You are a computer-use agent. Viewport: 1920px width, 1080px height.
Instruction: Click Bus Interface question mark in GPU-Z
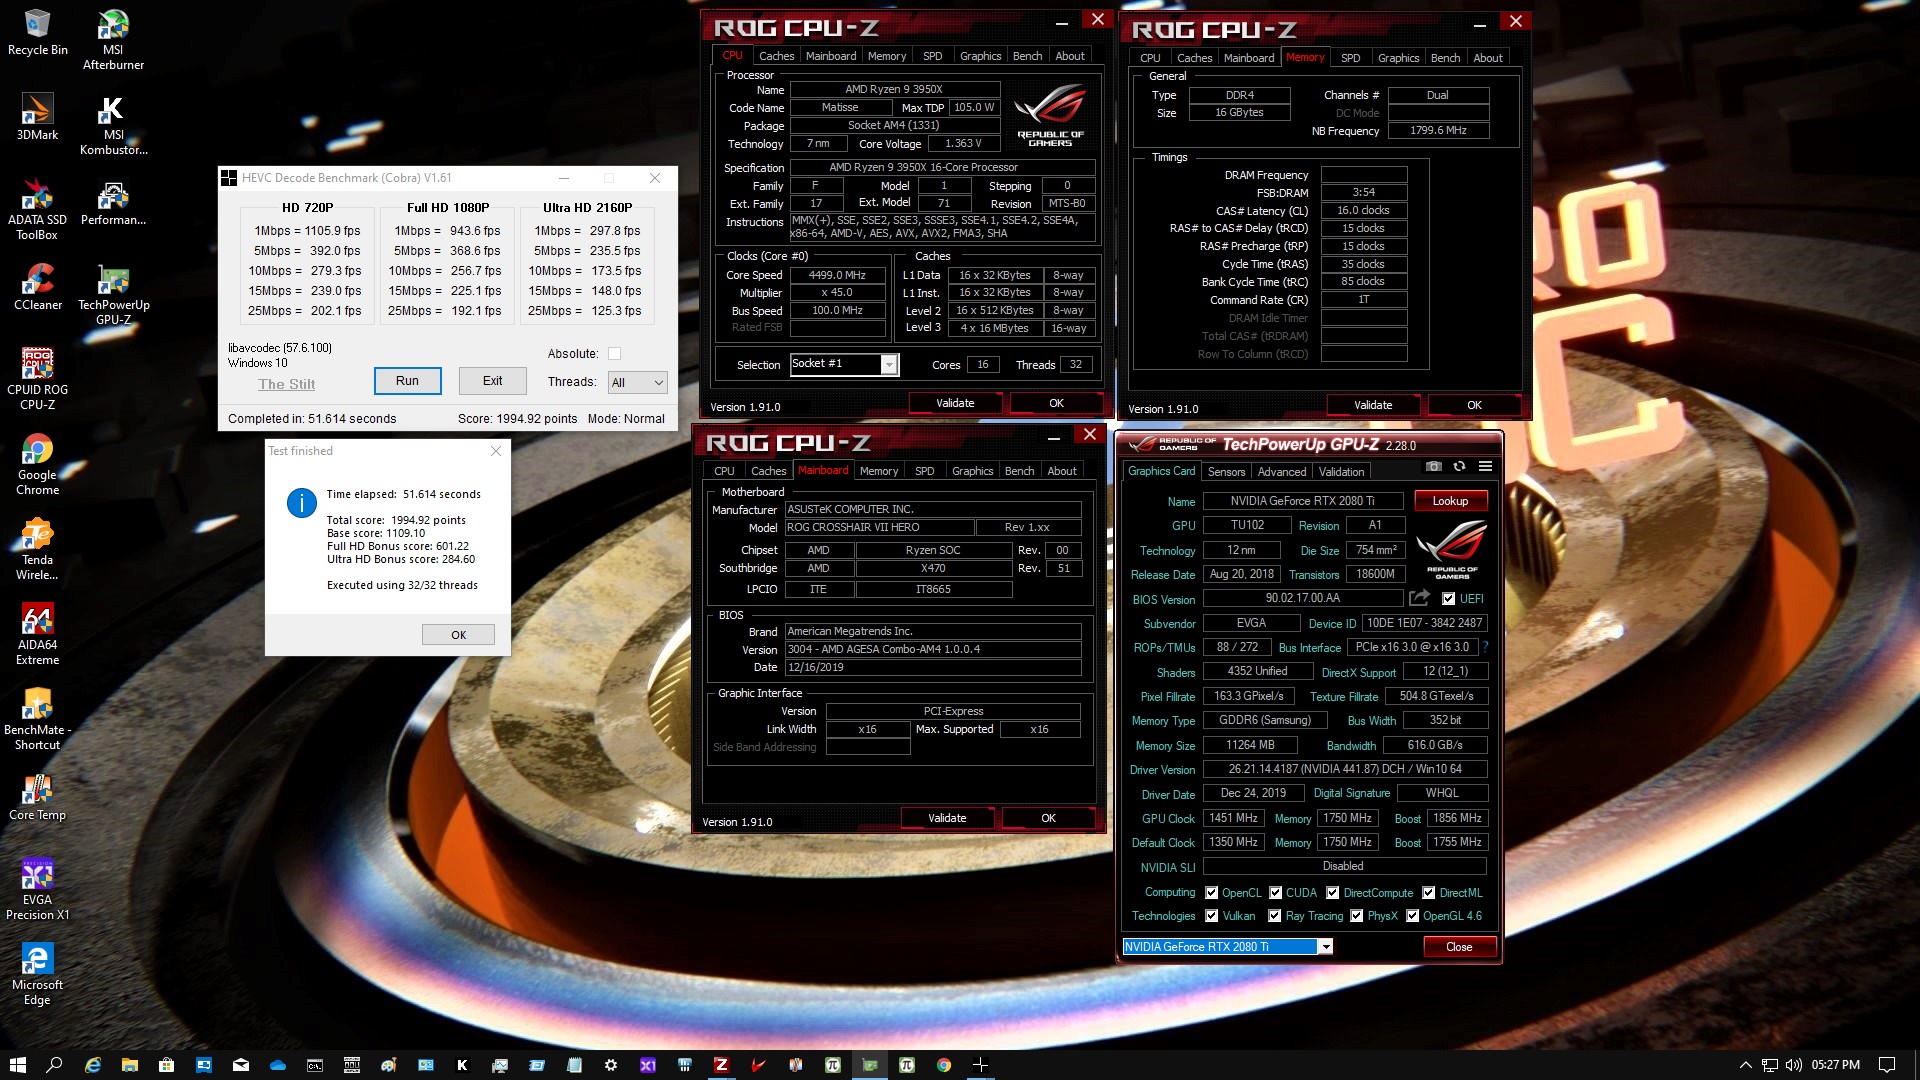tap(1486, 647)
